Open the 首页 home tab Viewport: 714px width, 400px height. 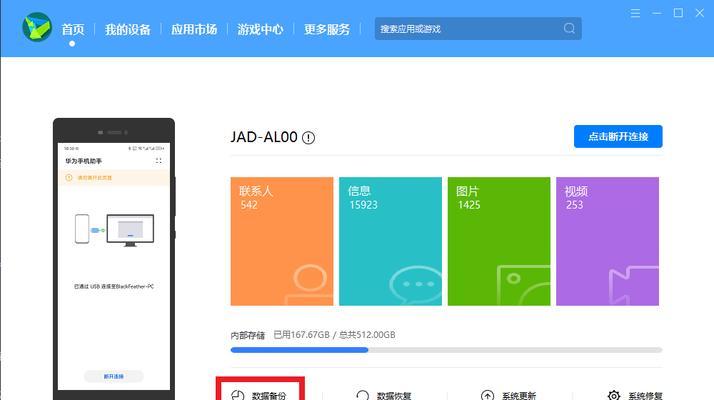pos(73,30)
